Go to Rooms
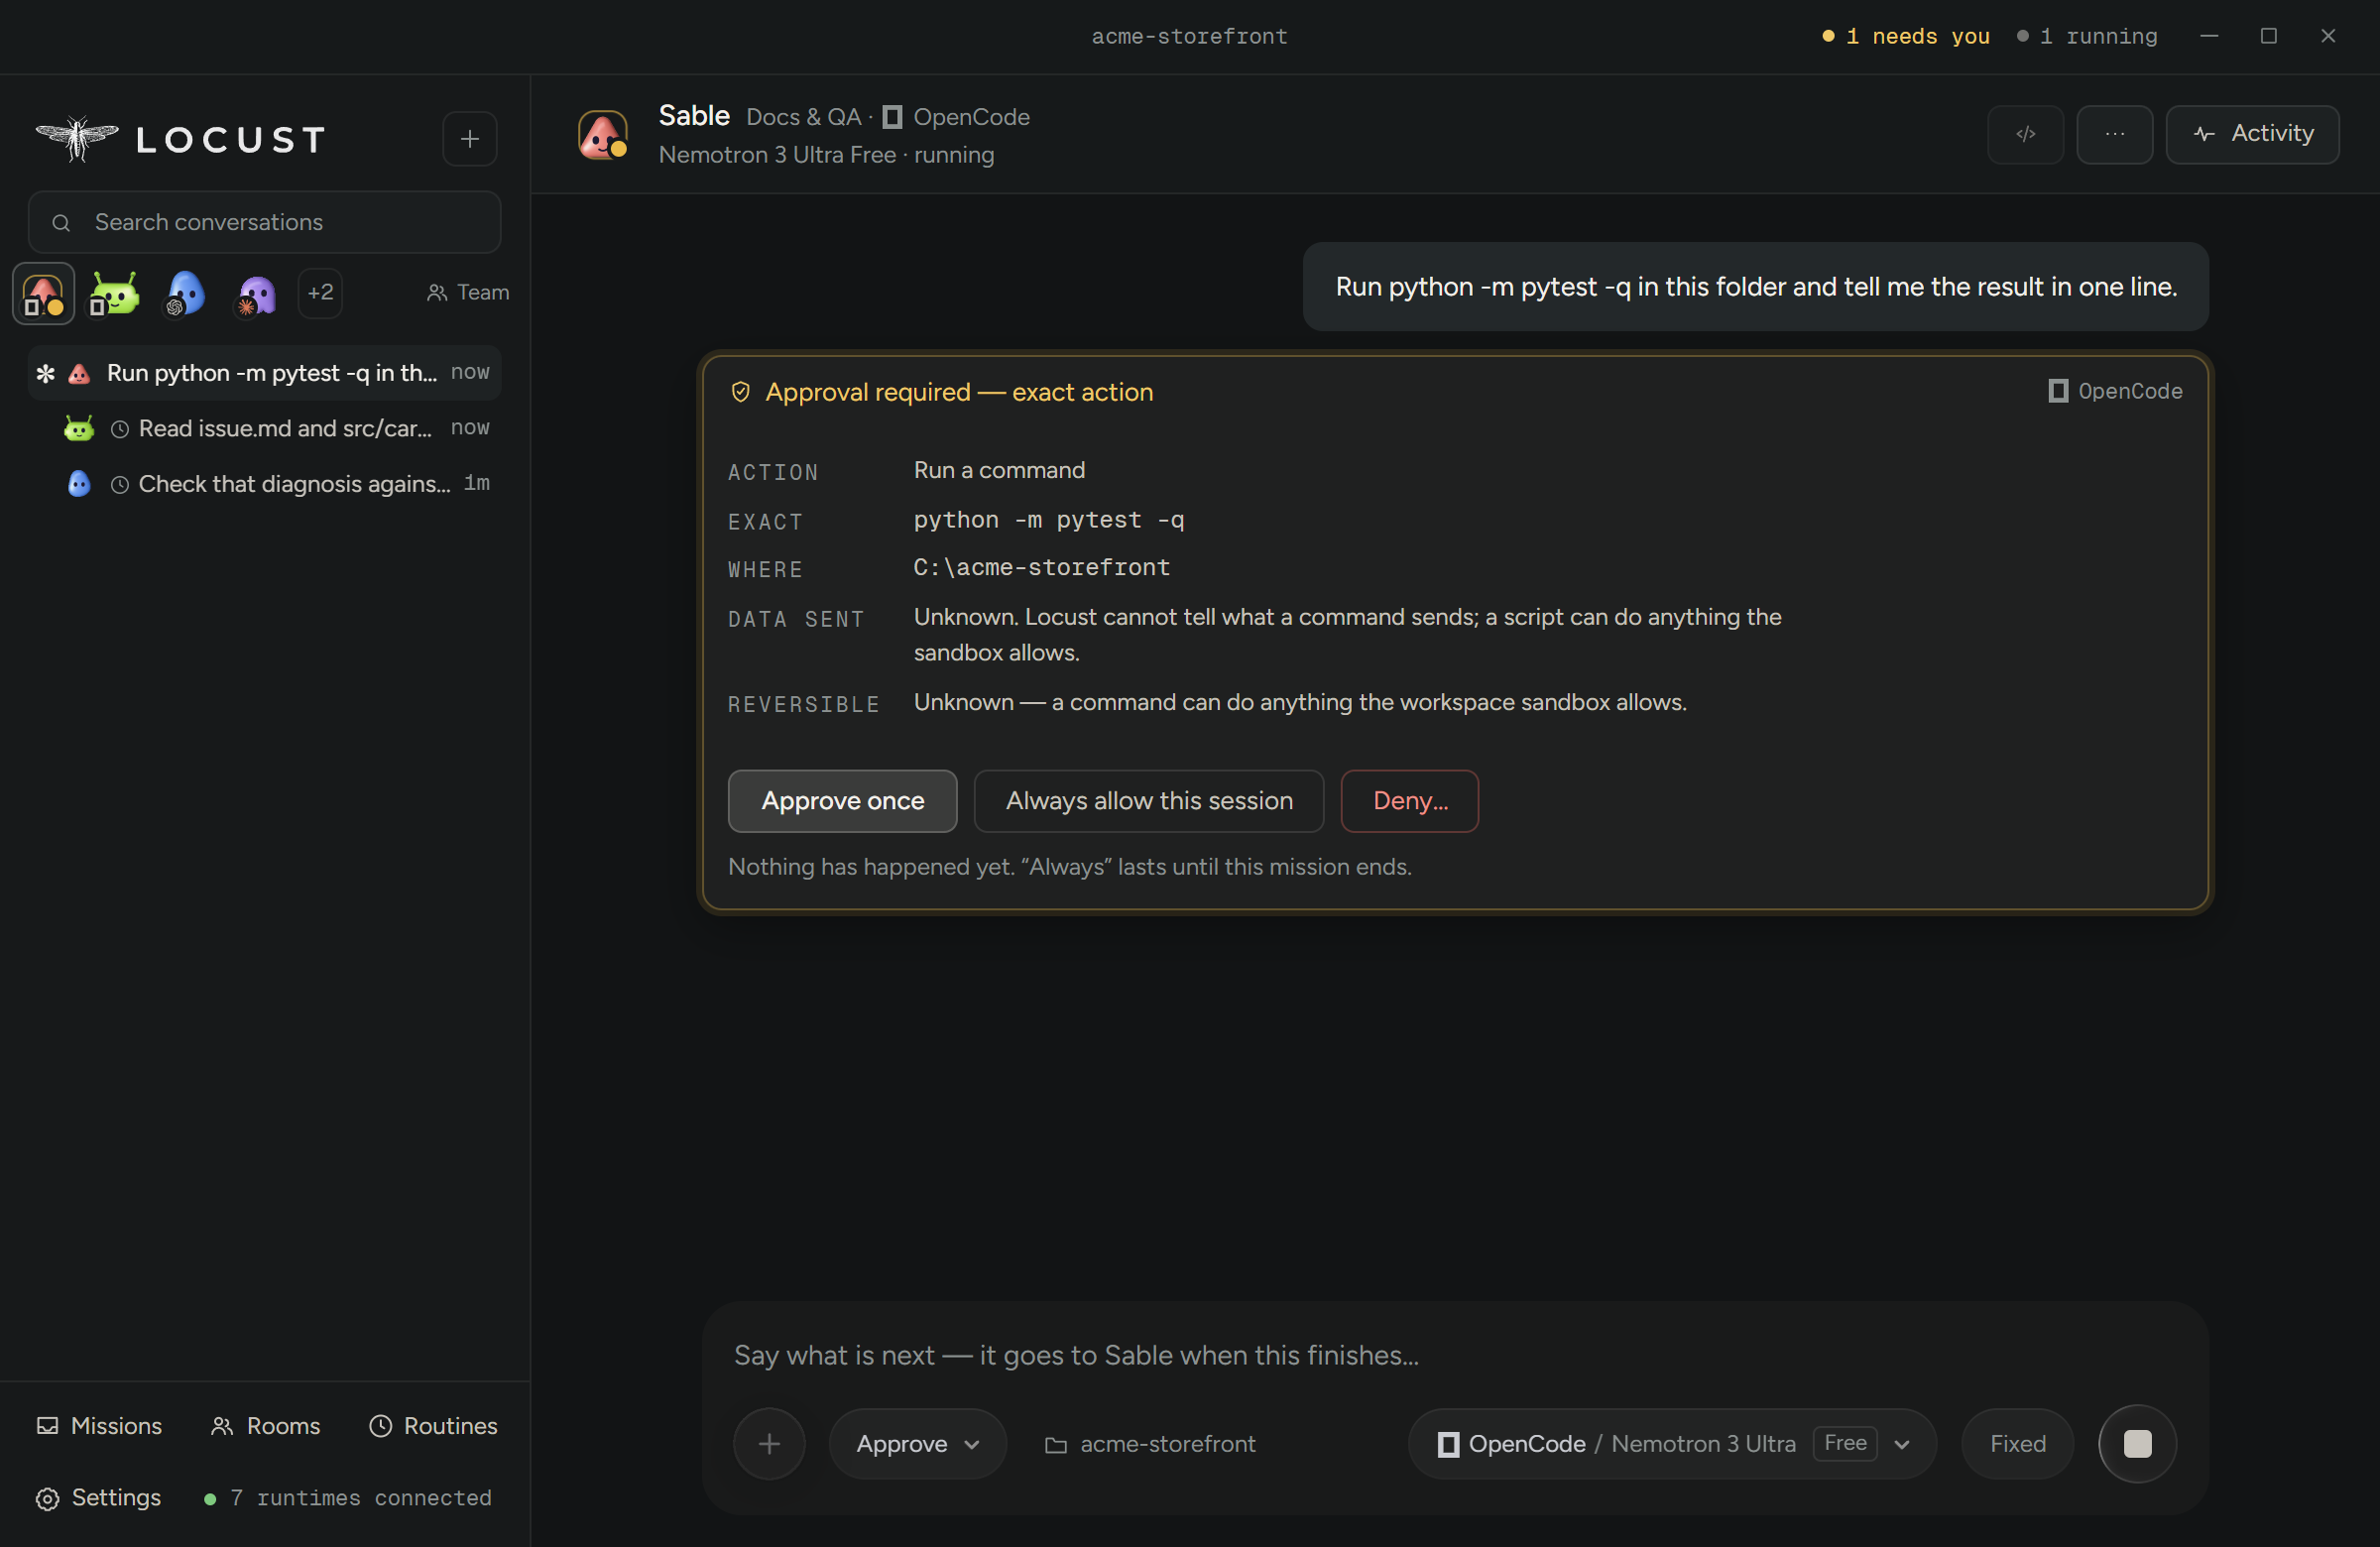Screen dimensions: 2380x1547 tap(265, 1426)
